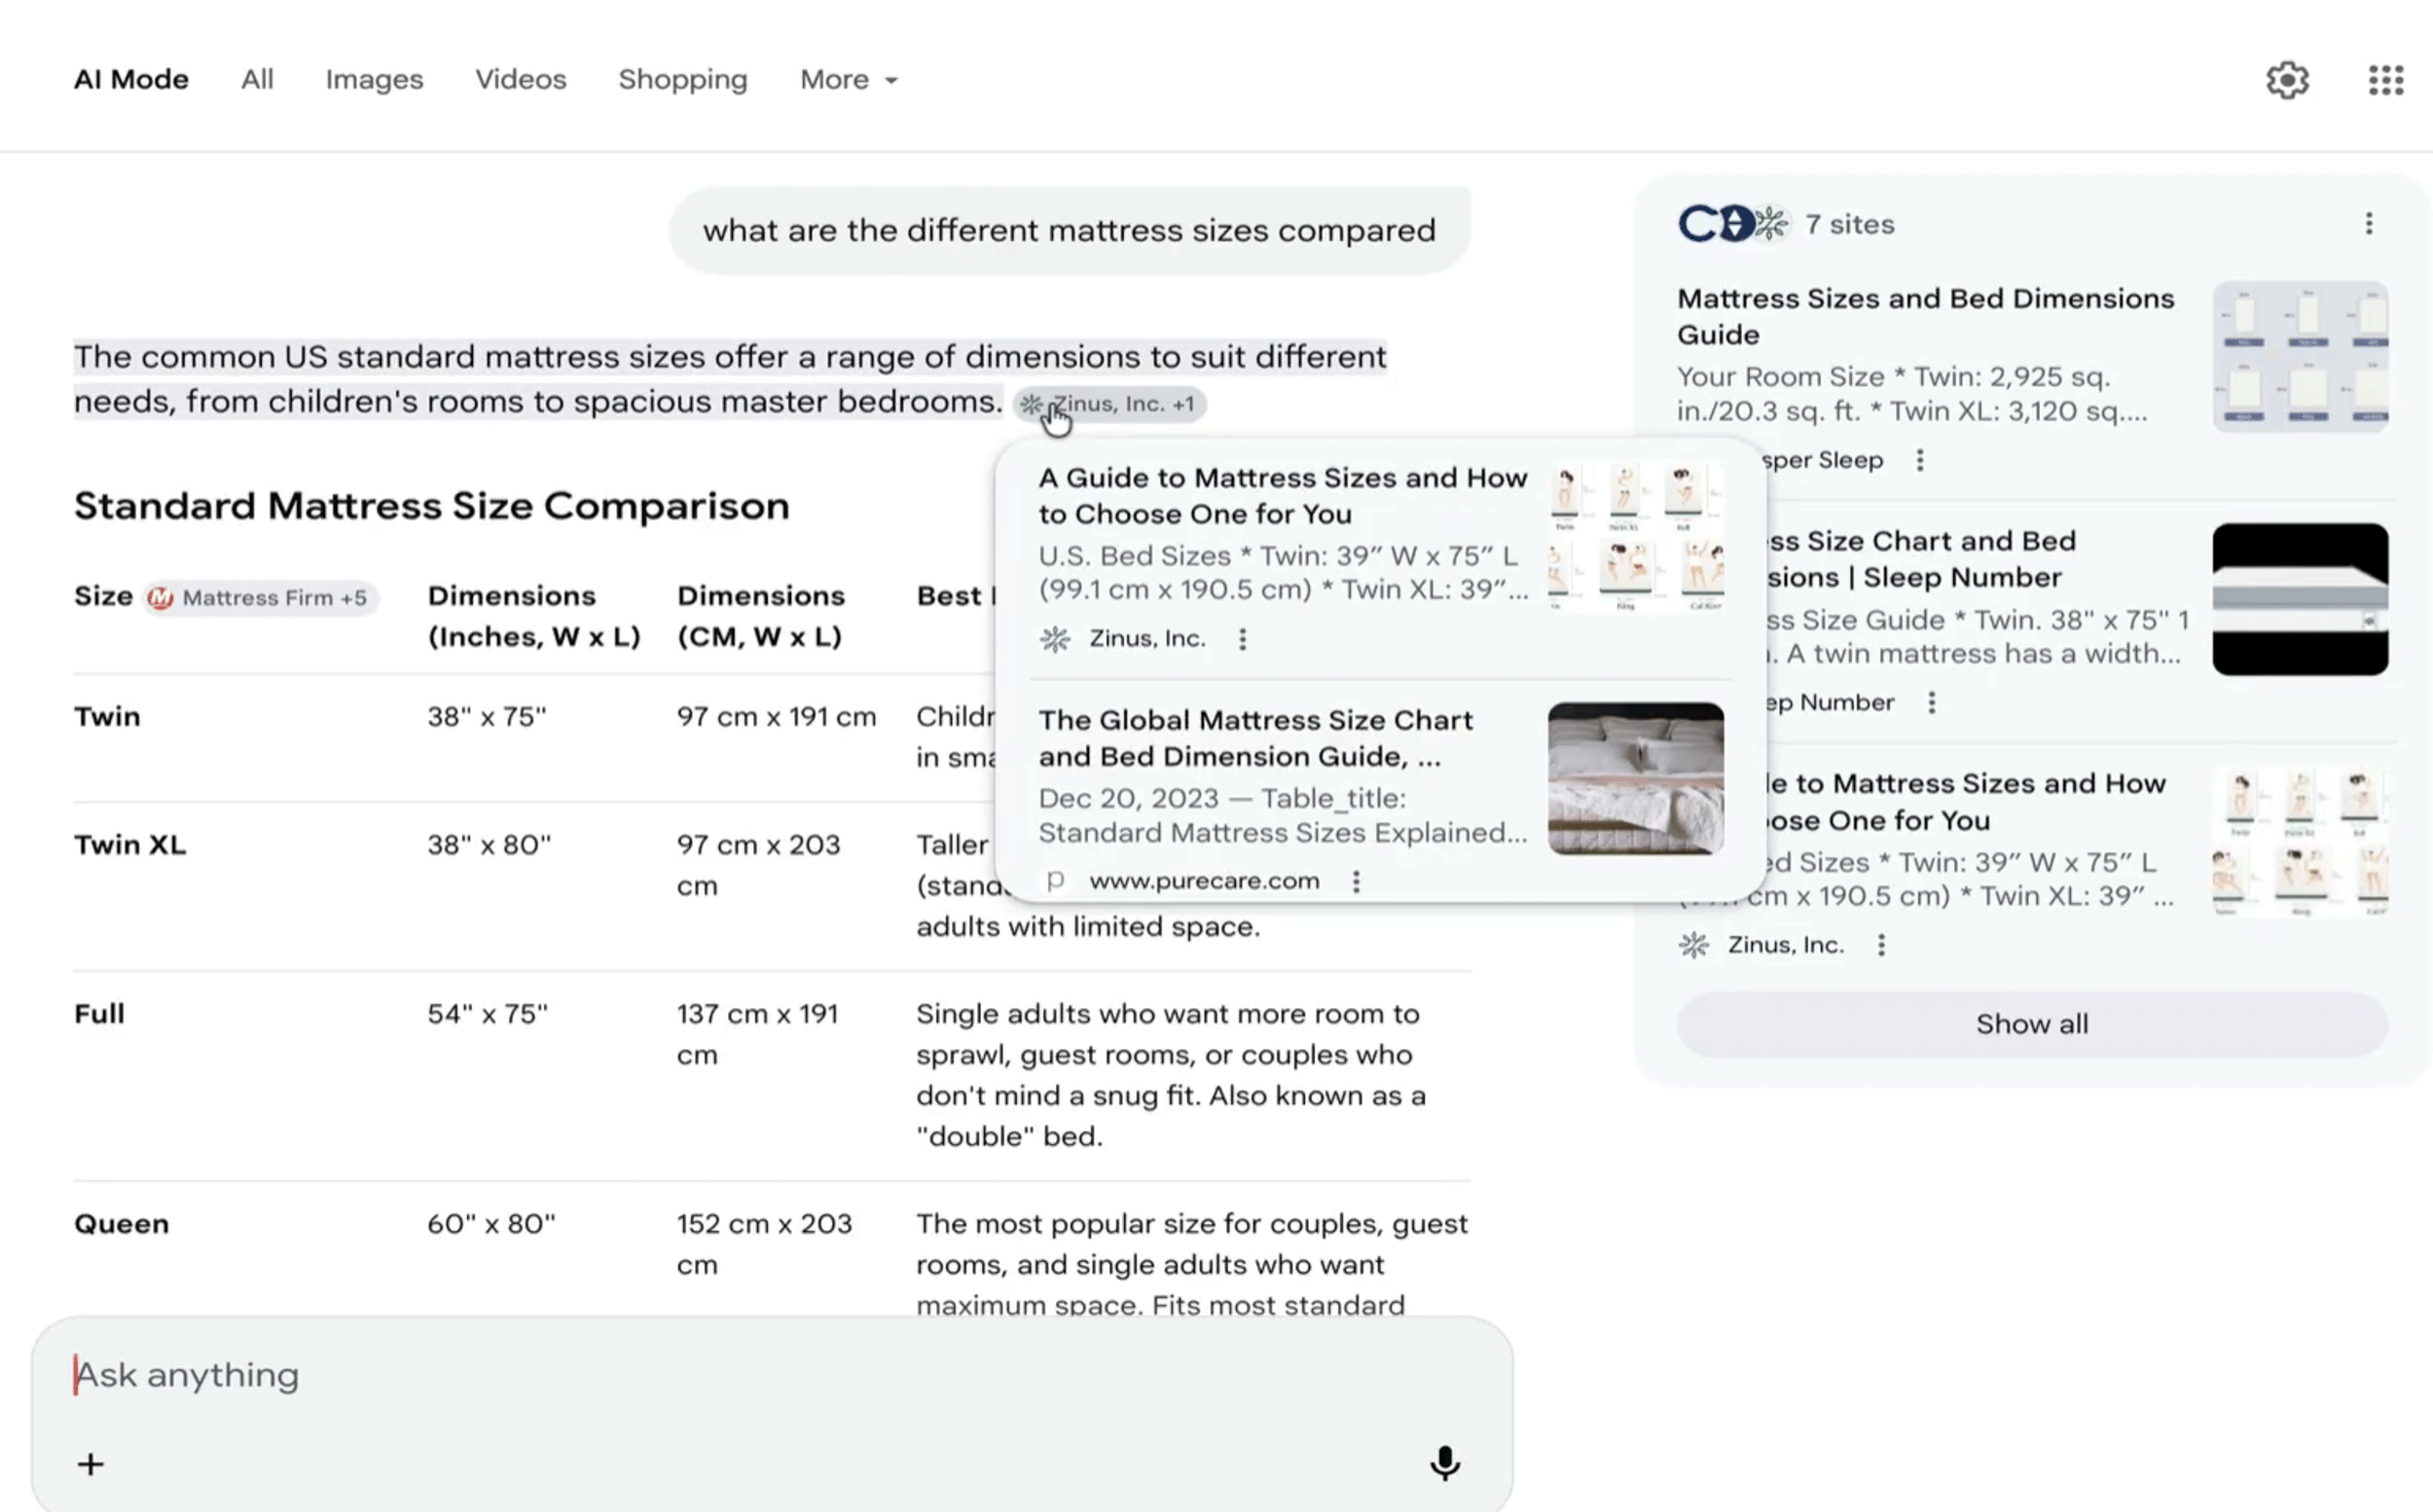Switch to the Shopping tab

click(683, 79)
